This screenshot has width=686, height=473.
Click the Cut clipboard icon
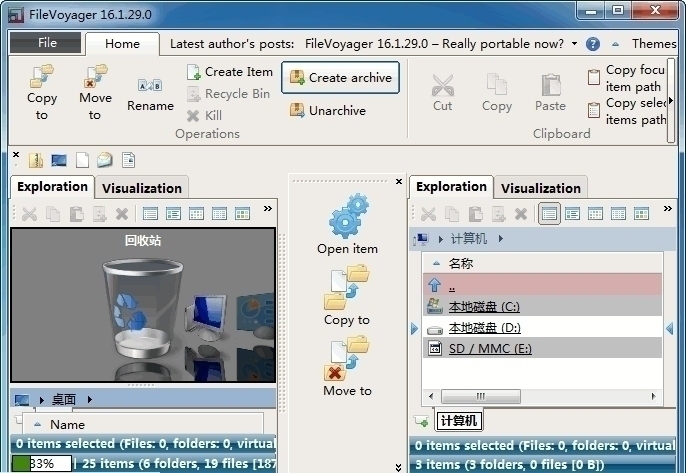coord(442,92)
